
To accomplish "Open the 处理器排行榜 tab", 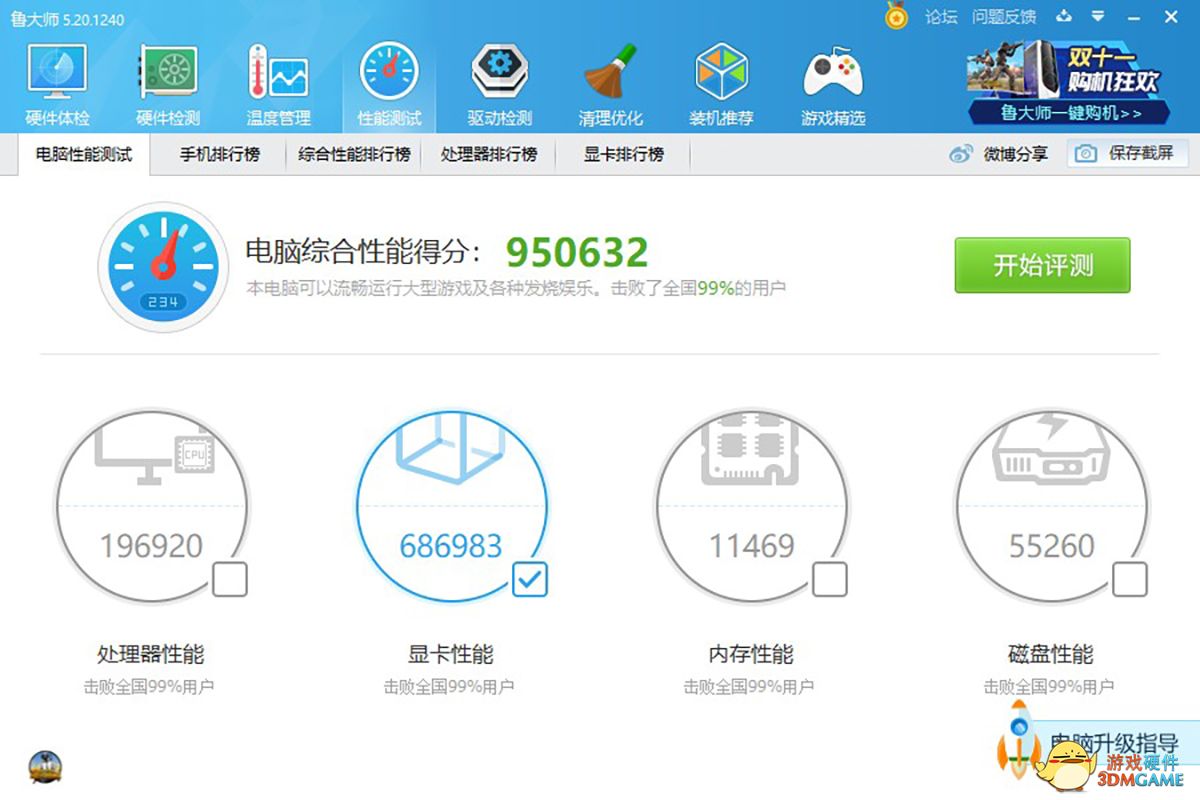I will [489, 154].
